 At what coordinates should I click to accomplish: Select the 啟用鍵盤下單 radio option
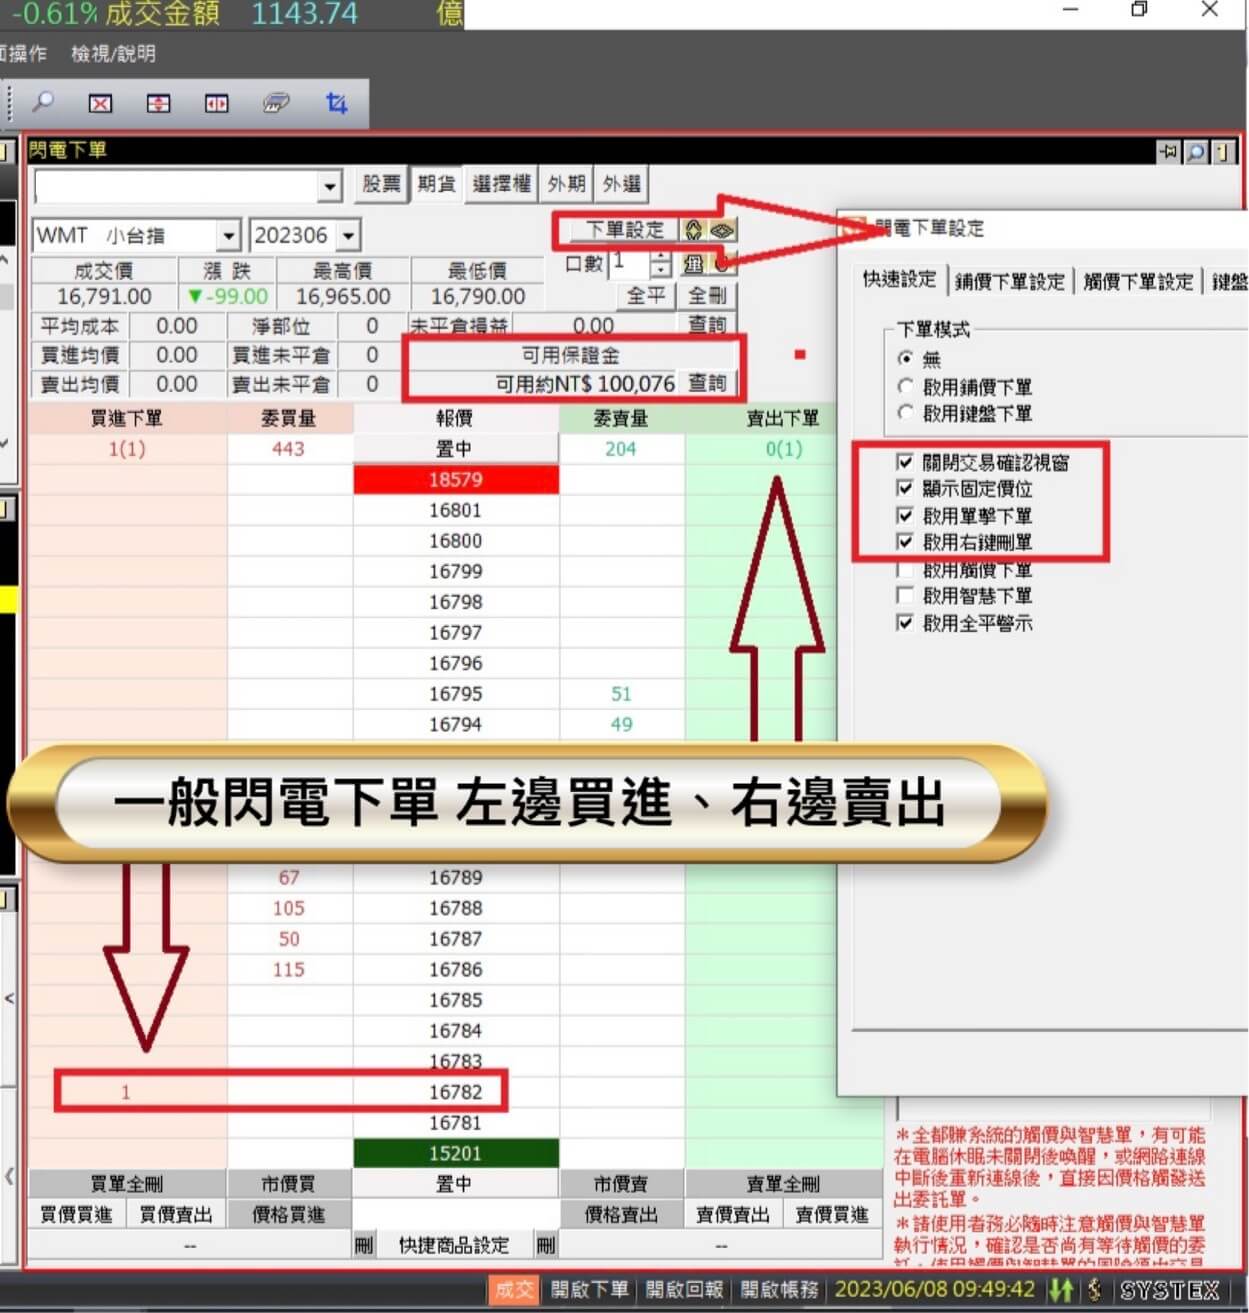pos(905,413)
